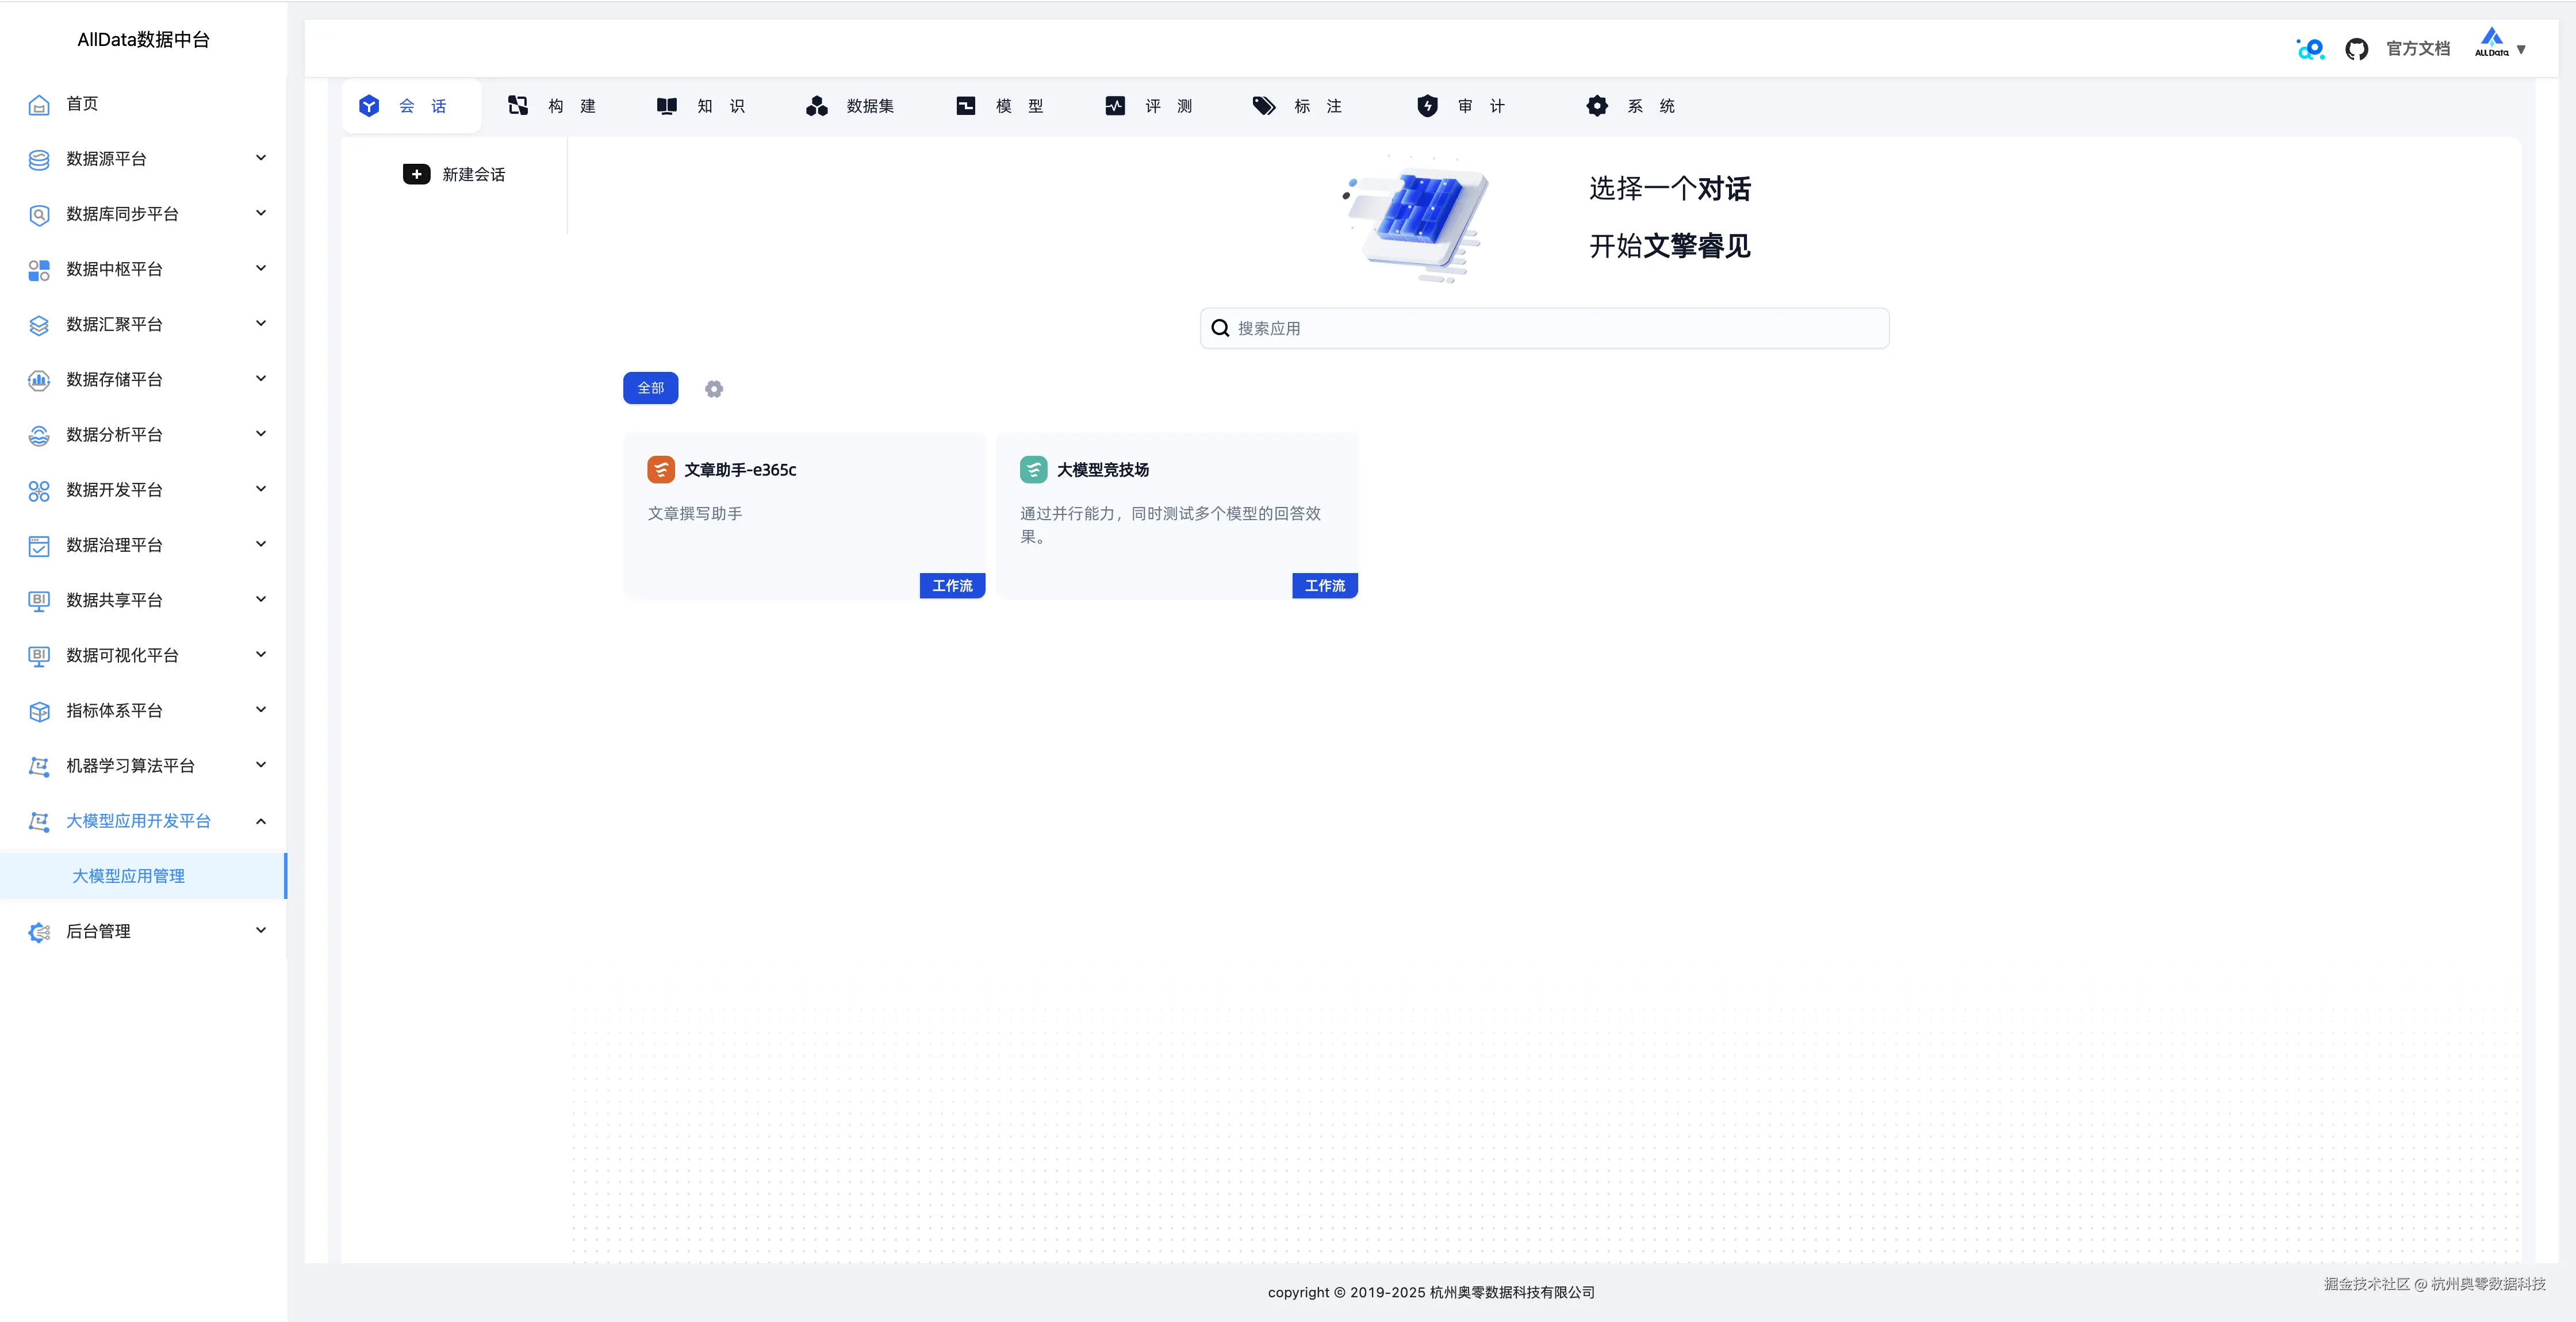Click the gear icon next to 全部
The image size is (2576, 1322).
pyautogui.click(x=713, y=388)
